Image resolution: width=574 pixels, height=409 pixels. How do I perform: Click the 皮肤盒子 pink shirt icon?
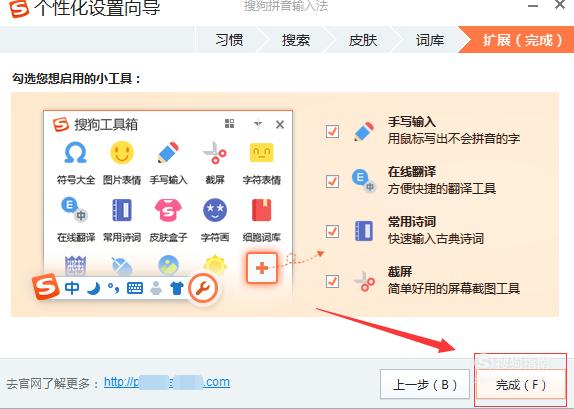[x=168, y=210]
